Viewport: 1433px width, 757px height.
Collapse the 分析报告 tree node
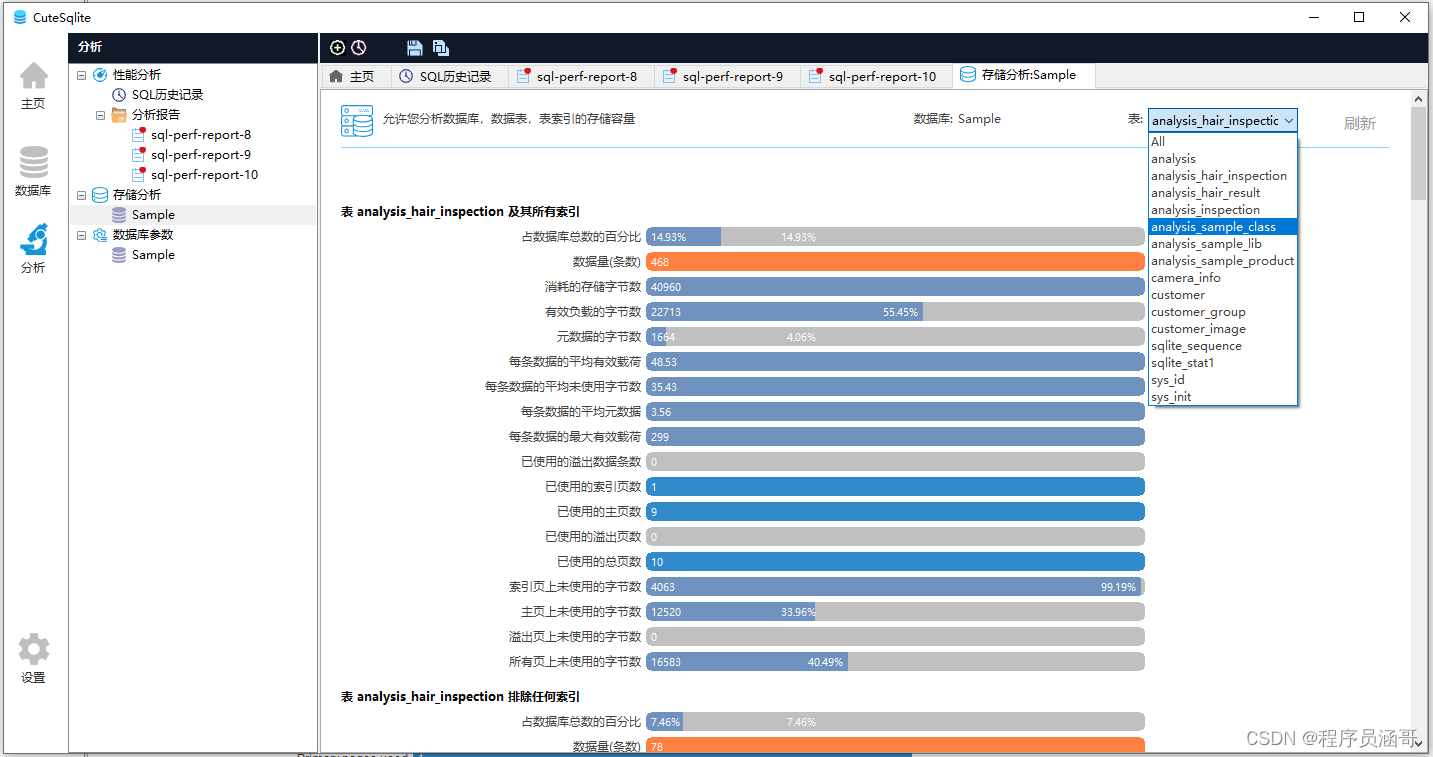coord(100,115)
